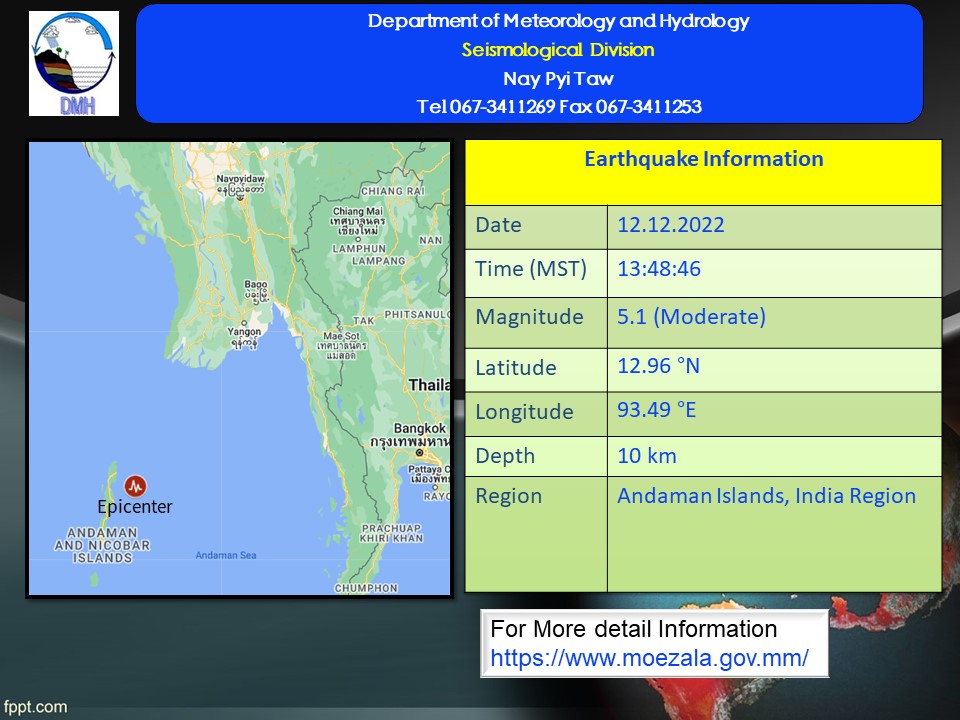This screenshot has width=960, height=720.
Task: Click the Epicenter text label on map
Action: click(x=135, y=507)
